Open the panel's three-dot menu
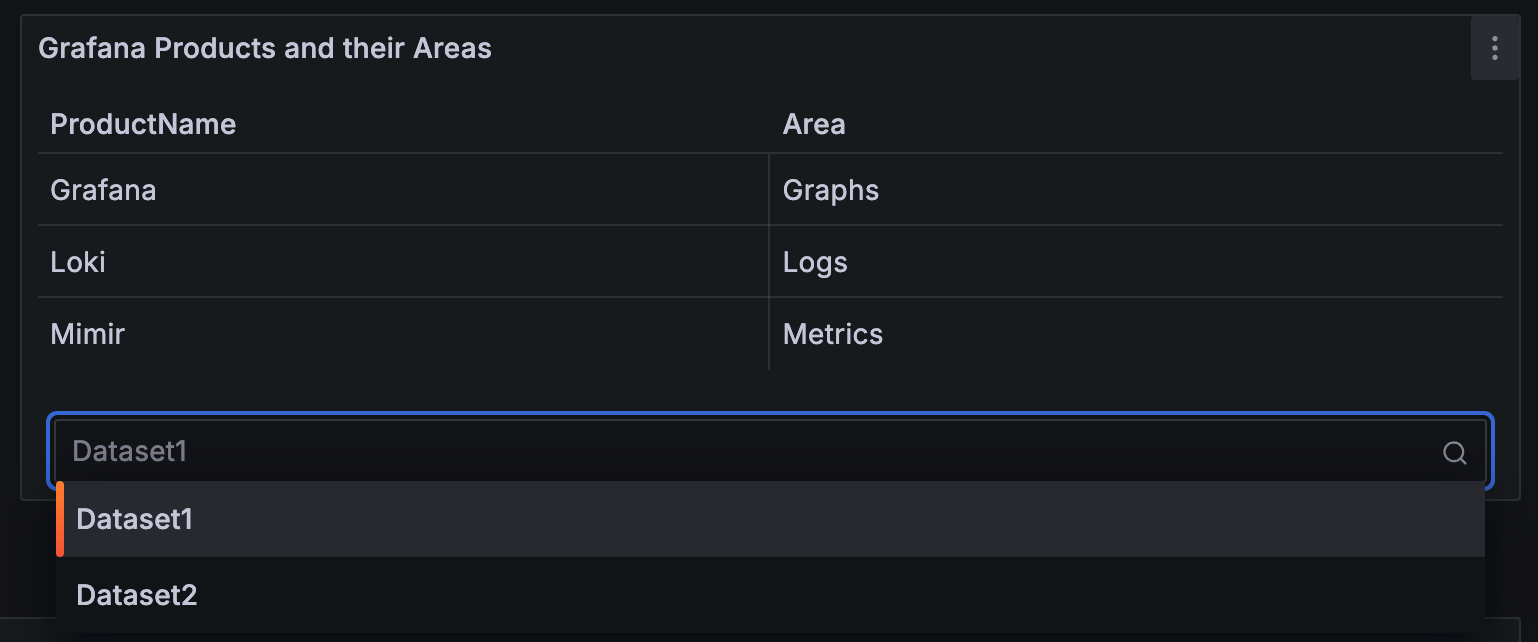1538x642 pixels. click(1494, 48)
